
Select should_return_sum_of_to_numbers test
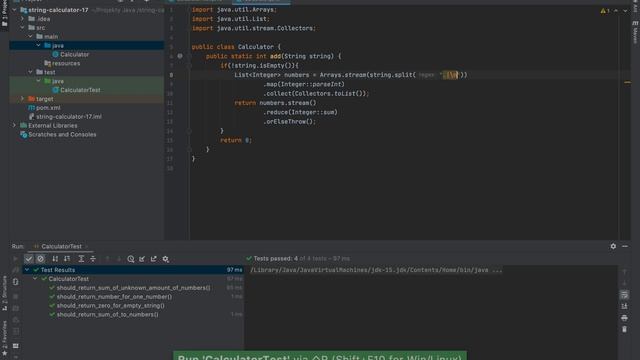coord(107,315)
